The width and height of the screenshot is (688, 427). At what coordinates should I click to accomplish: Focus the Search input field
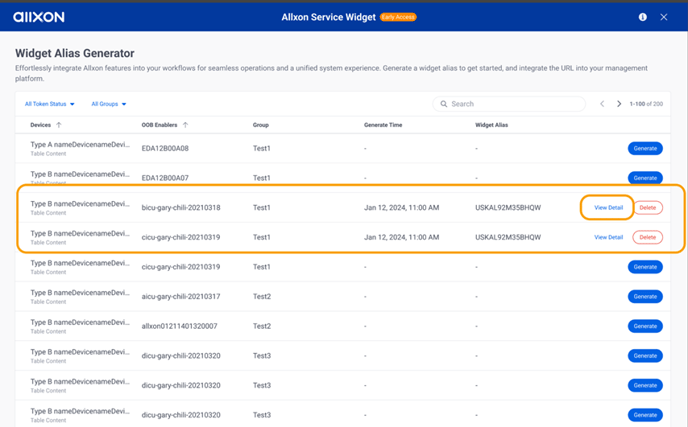[x=509, y=104]
